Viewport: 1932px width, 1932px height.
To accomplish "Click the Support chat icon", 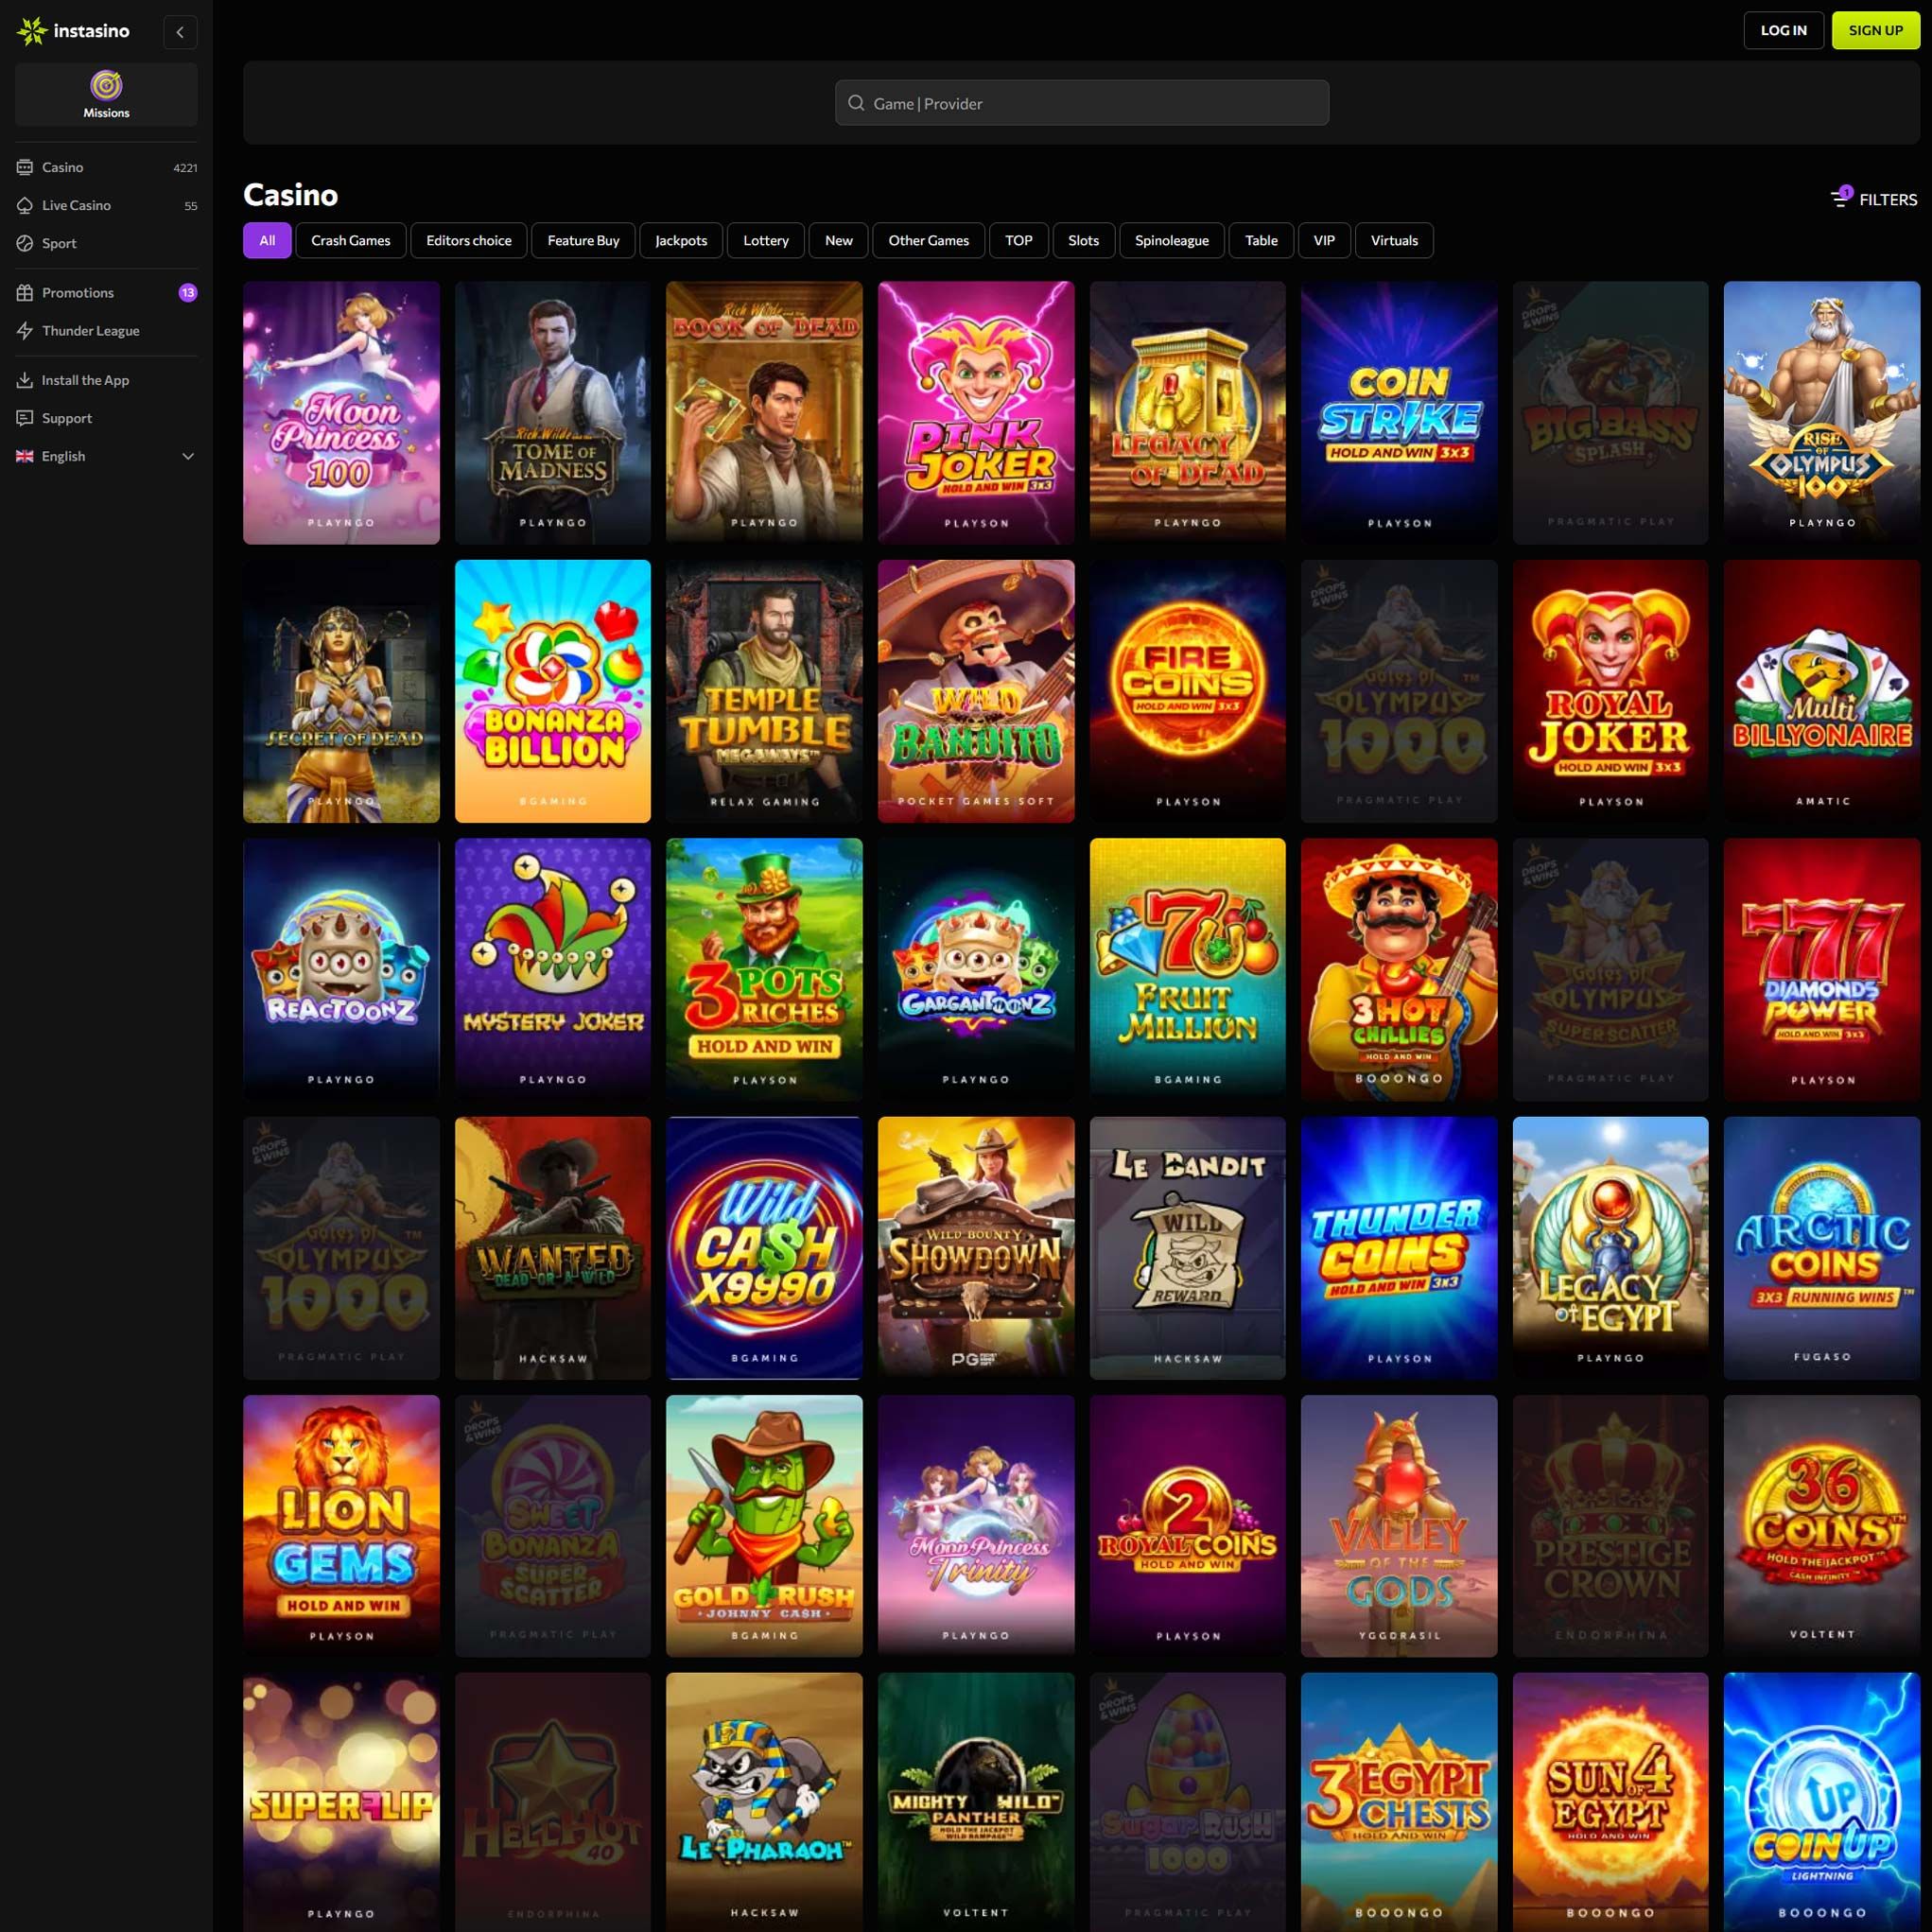I will point(25,418).
